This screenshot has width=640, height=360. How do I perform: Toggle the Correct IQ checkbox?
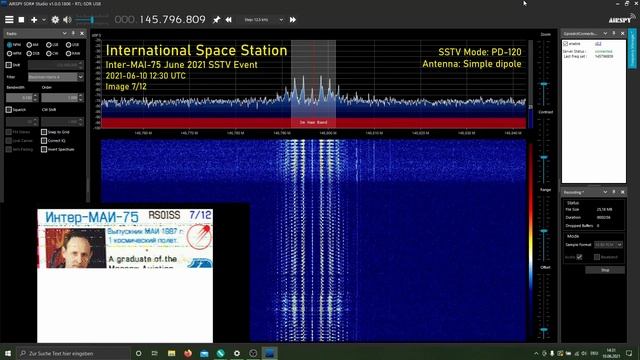point(44,140)
